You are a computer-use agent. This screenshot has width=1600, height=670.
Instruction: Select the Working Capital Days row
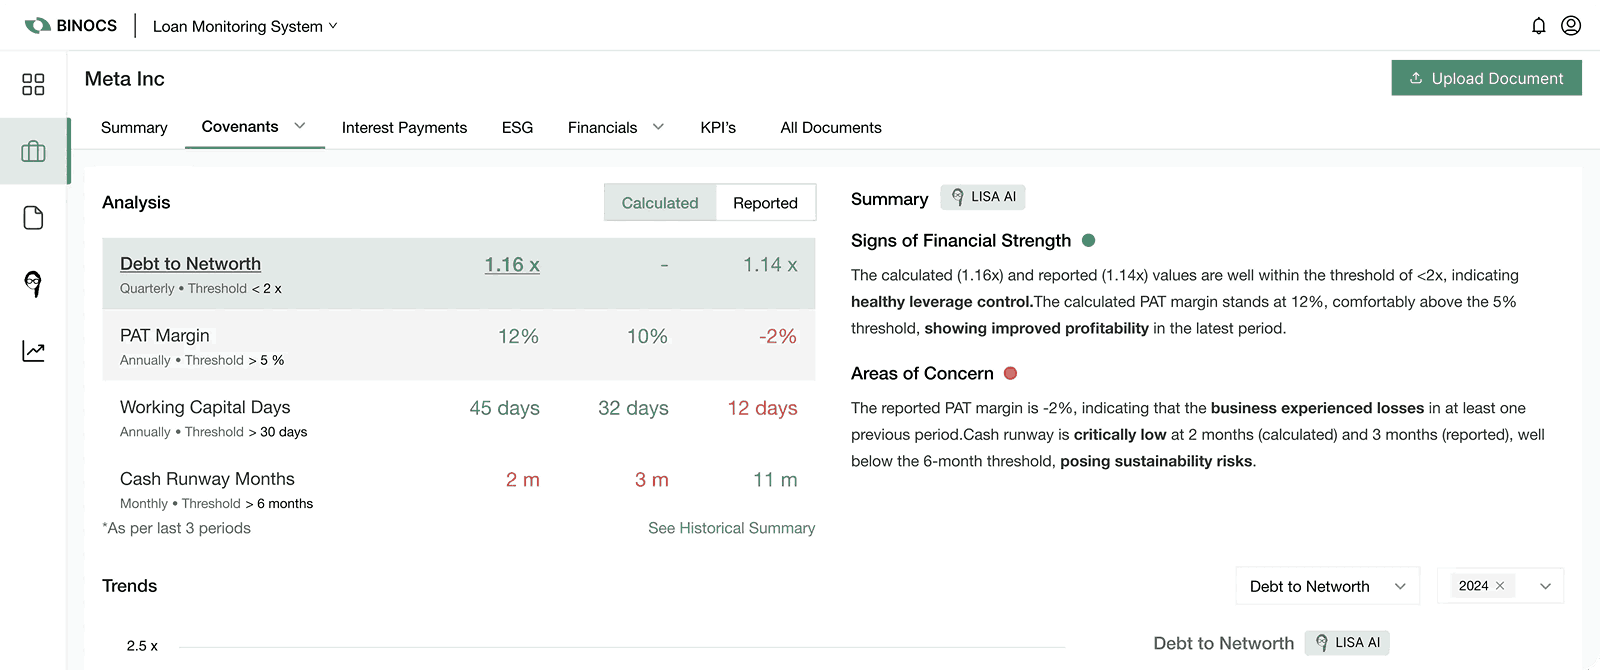coord(459,417)
